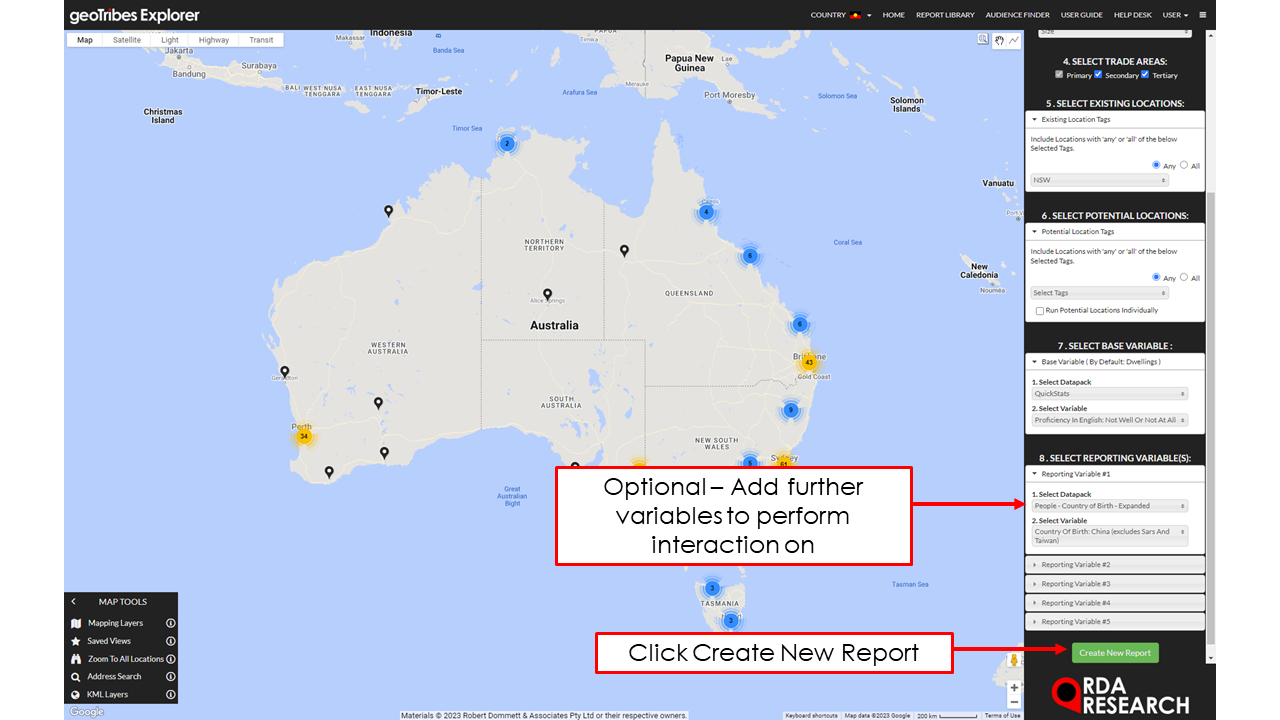Show info for Address Search
Image resolution: width=1280 pixels, height=720 pixels.
[x=170, y=677]
